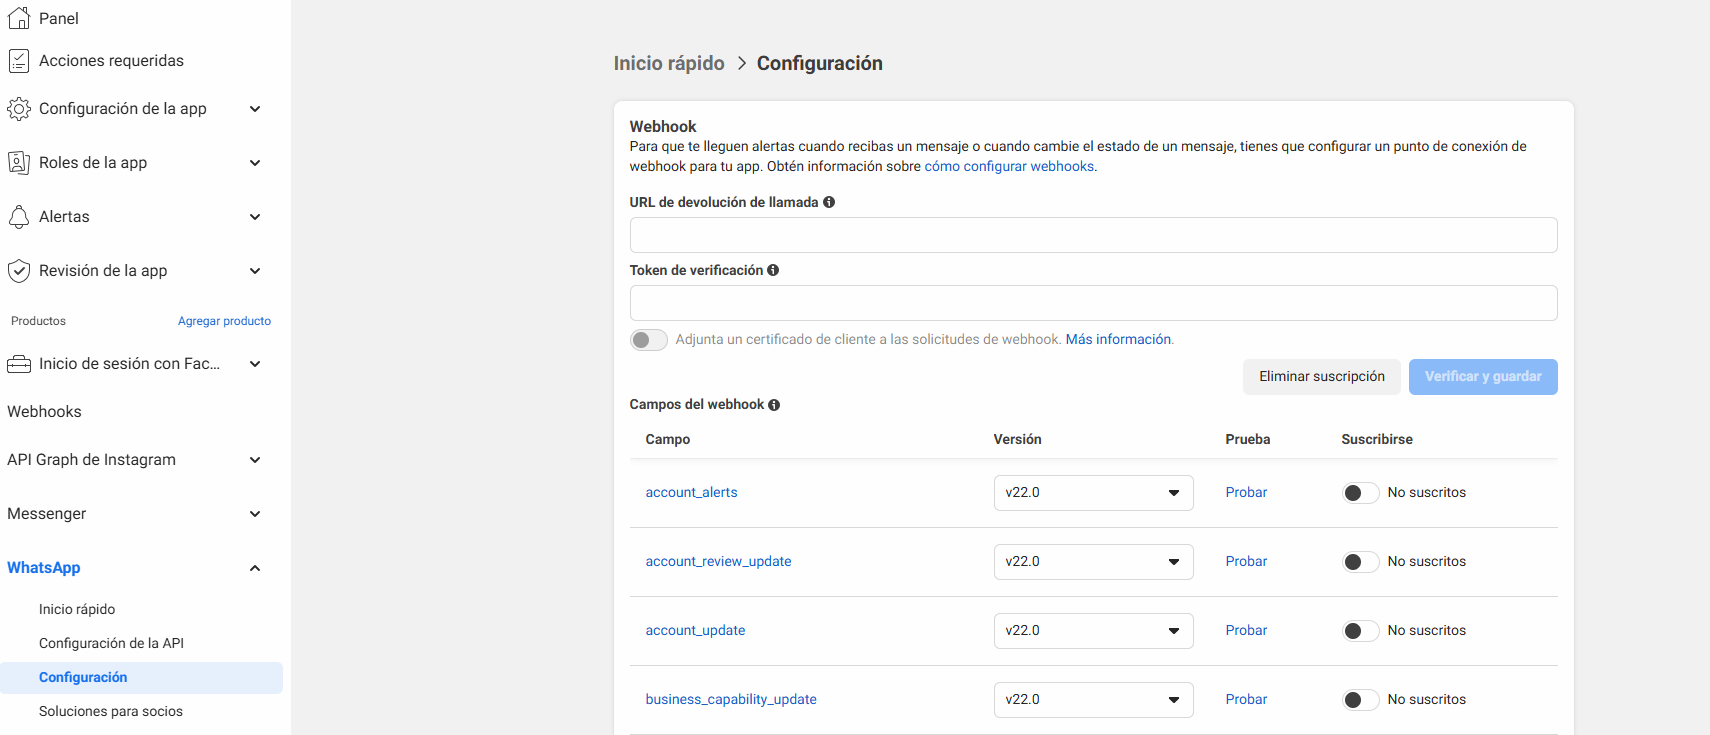This screenshot has height=735, width=1710.
Task: Click the Verificar y guardar button
Action: coord(1482,377)
